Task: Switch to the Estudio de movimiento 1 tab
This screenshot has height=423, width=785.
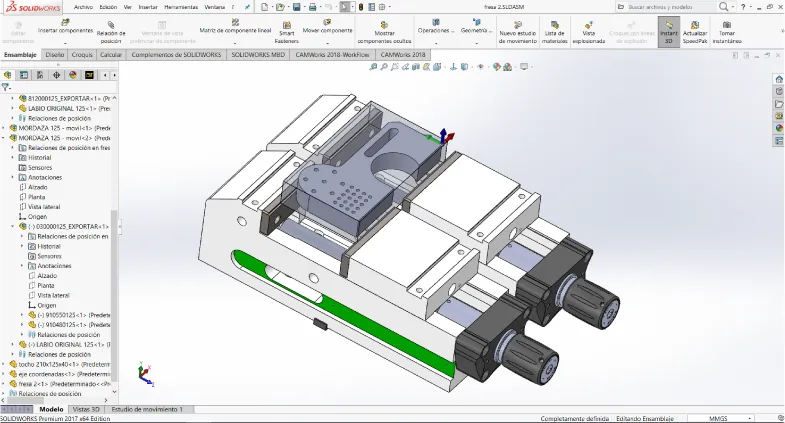Action: tap(146, 410)
